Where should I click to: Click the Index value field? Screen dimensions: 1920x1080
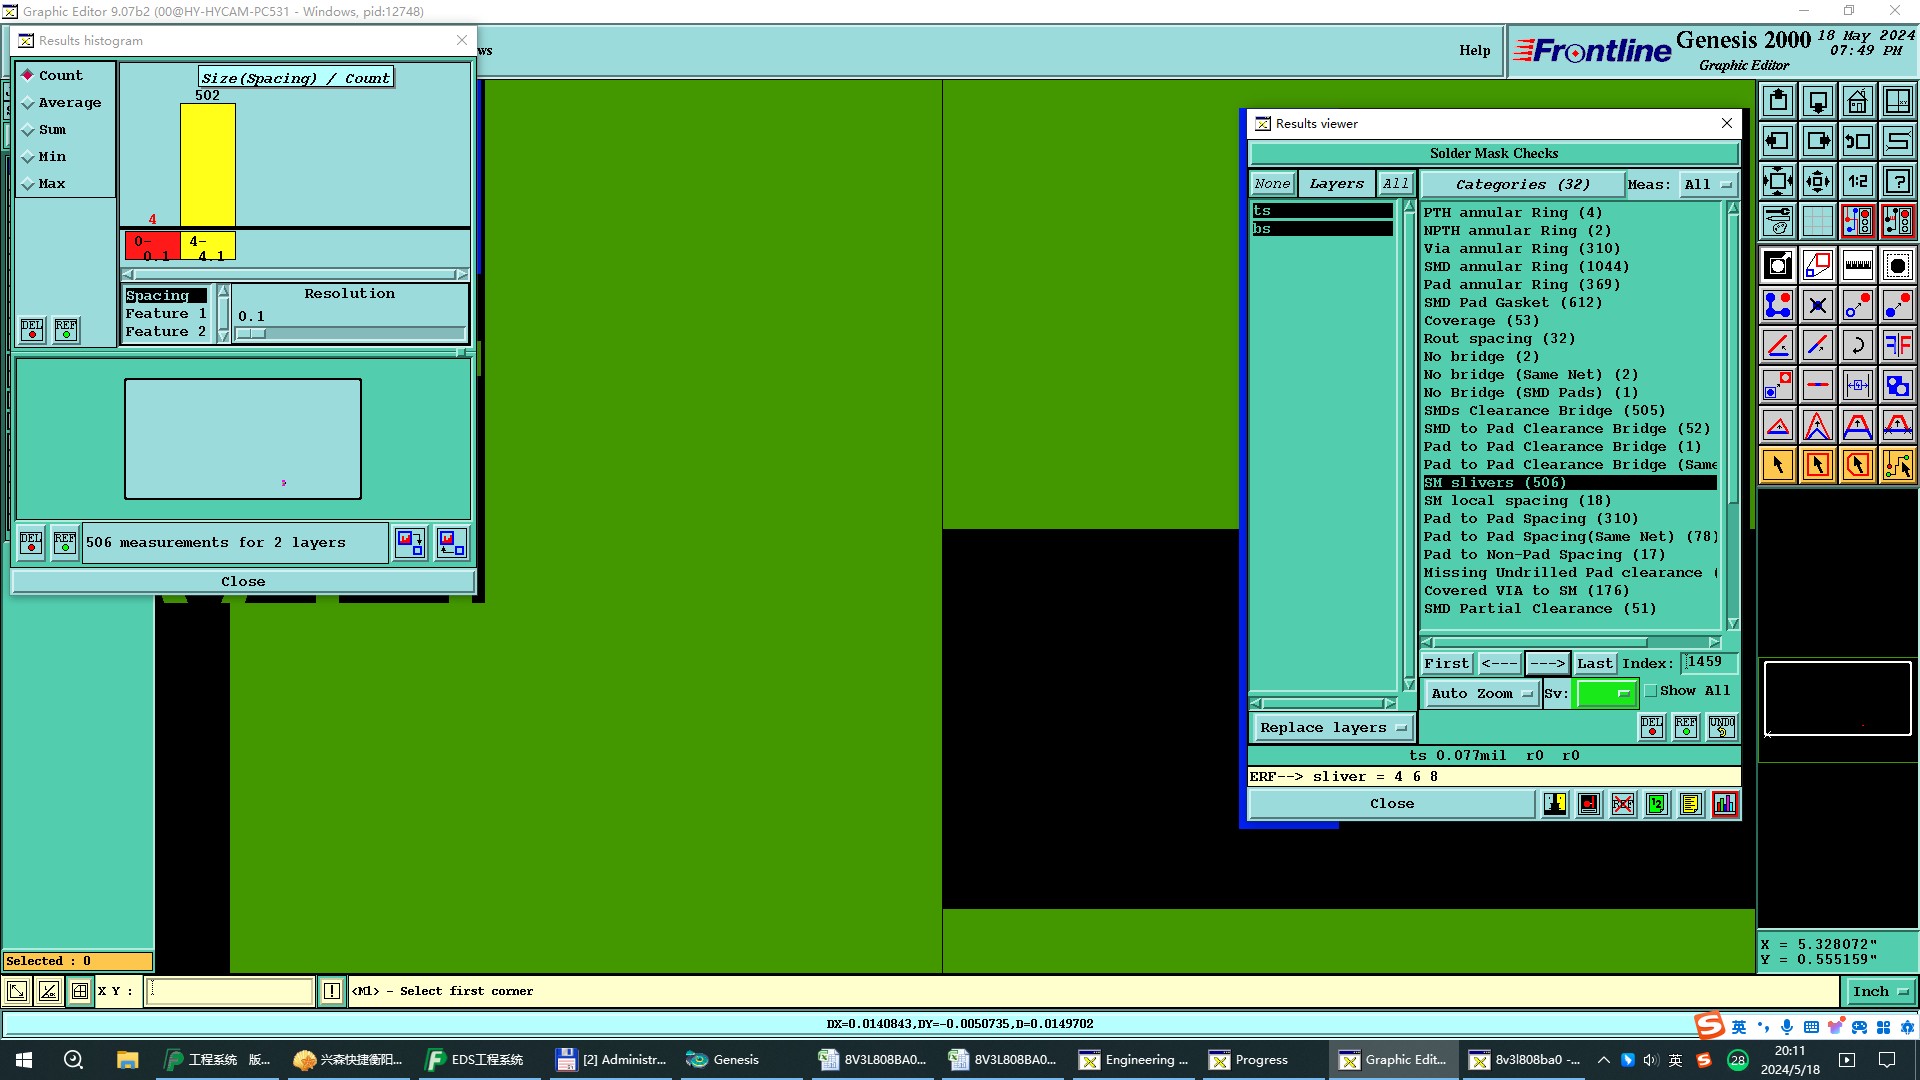(1708, 663)
